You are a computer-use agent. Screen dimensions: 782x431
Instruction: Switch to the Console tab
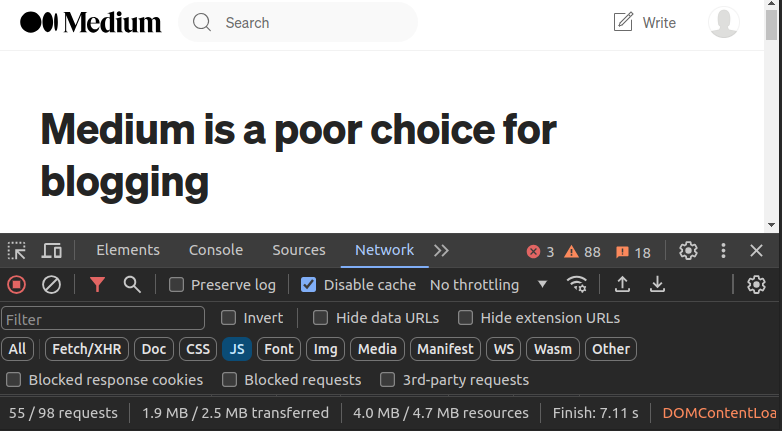(216, 250)
